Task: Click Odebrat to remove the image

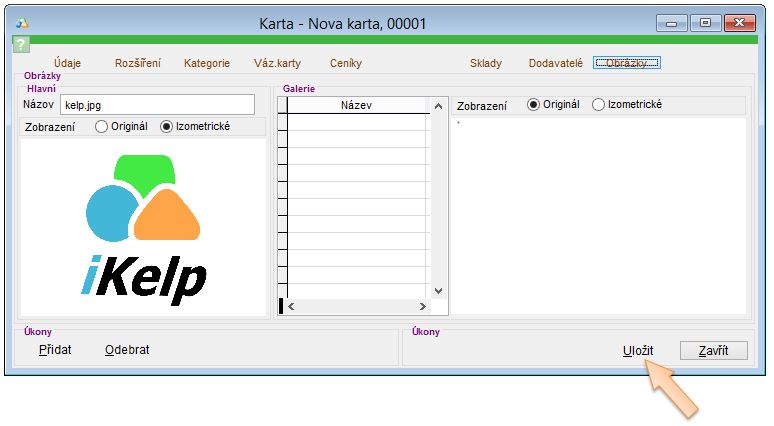Action: tap(127, 350)
